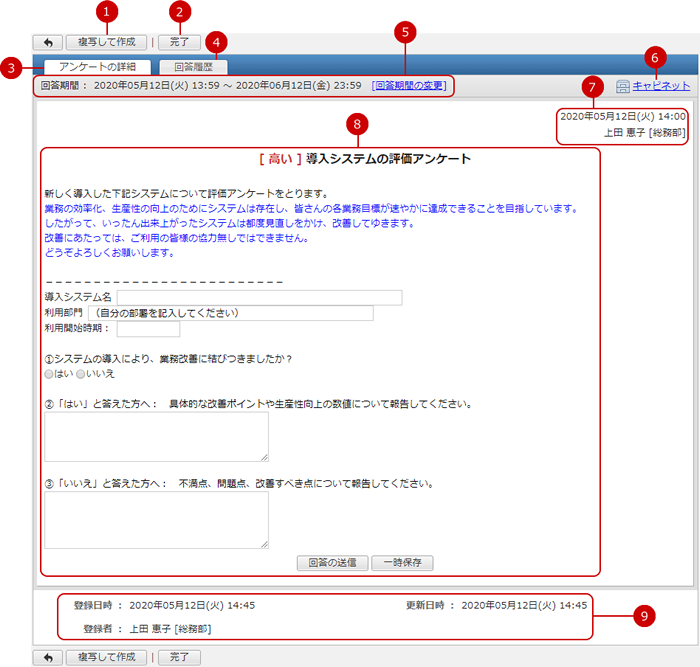Choose the いいえ radio option
The image size is (700, 667).
81,374
